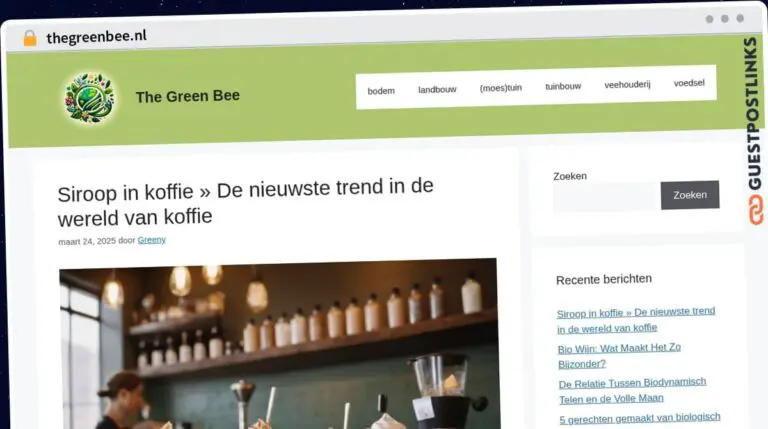Click The Green Bee round logo
768x429 pixels.
pos(90,97)
